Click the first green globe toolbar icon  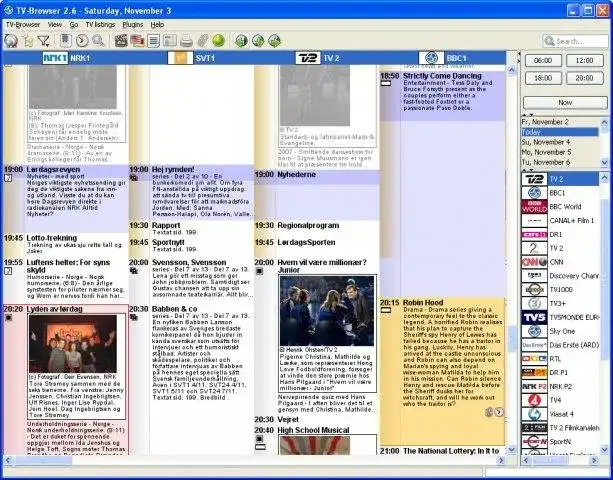point(241,41)
